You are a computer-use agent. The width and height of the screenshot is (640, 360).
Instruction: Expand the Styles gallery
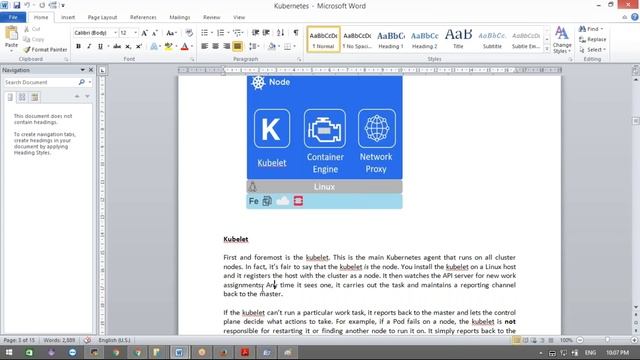[x=547, y=49]
